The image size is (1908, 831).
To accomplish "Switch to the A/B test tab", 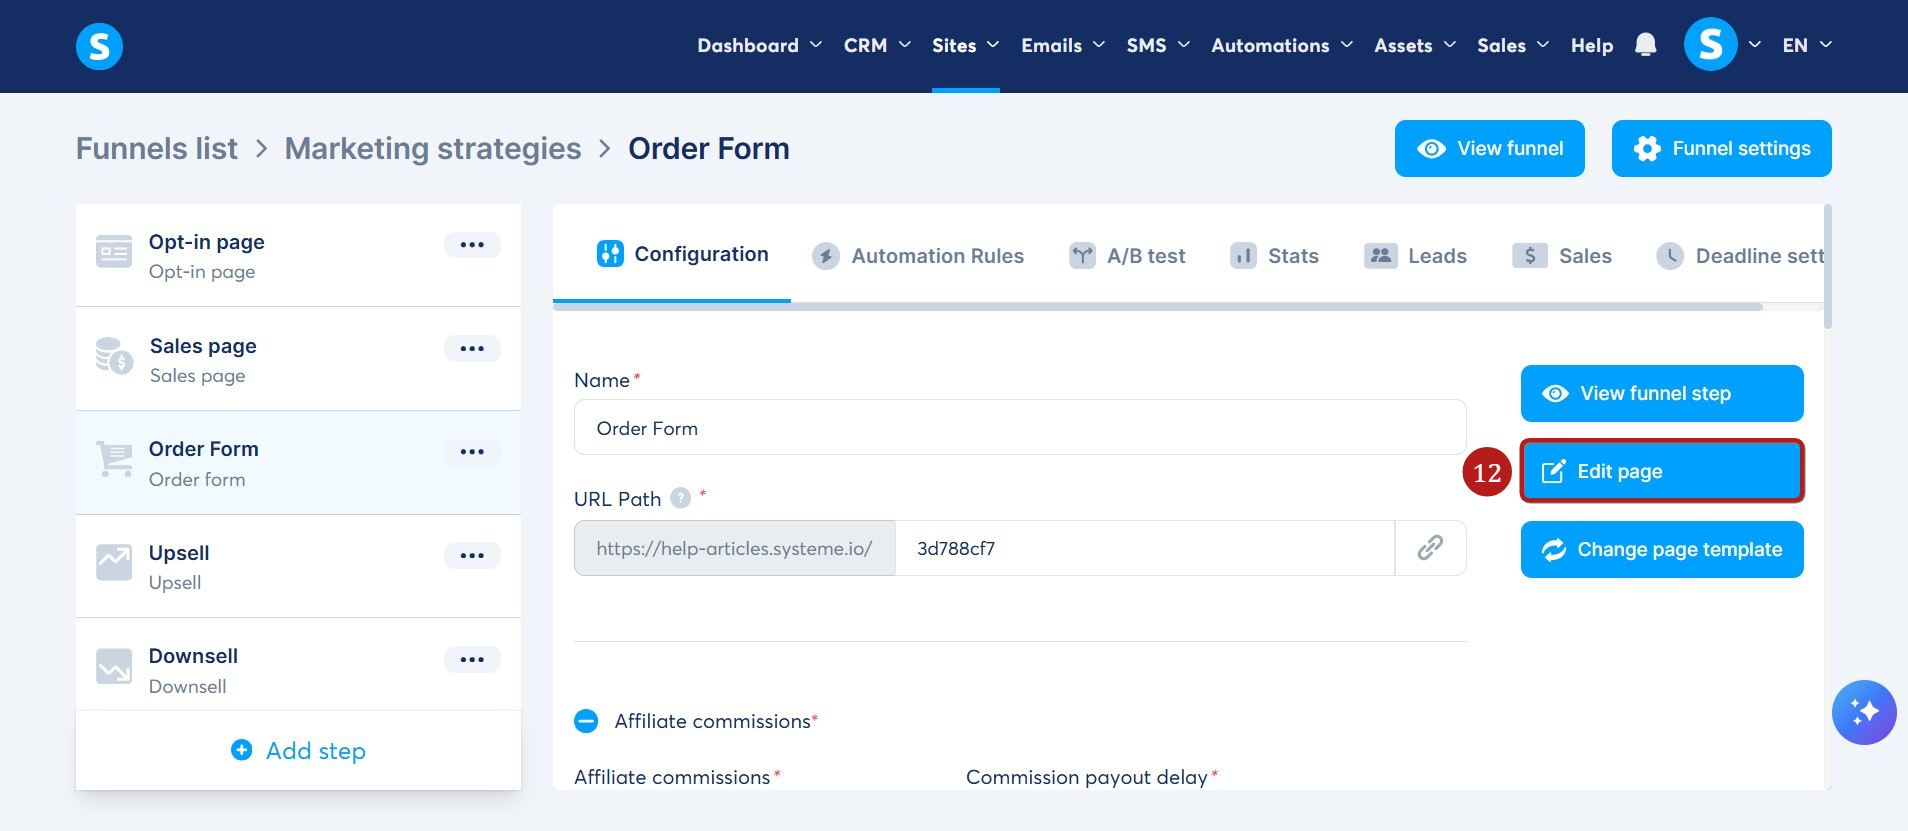I will click(1127, 256).
